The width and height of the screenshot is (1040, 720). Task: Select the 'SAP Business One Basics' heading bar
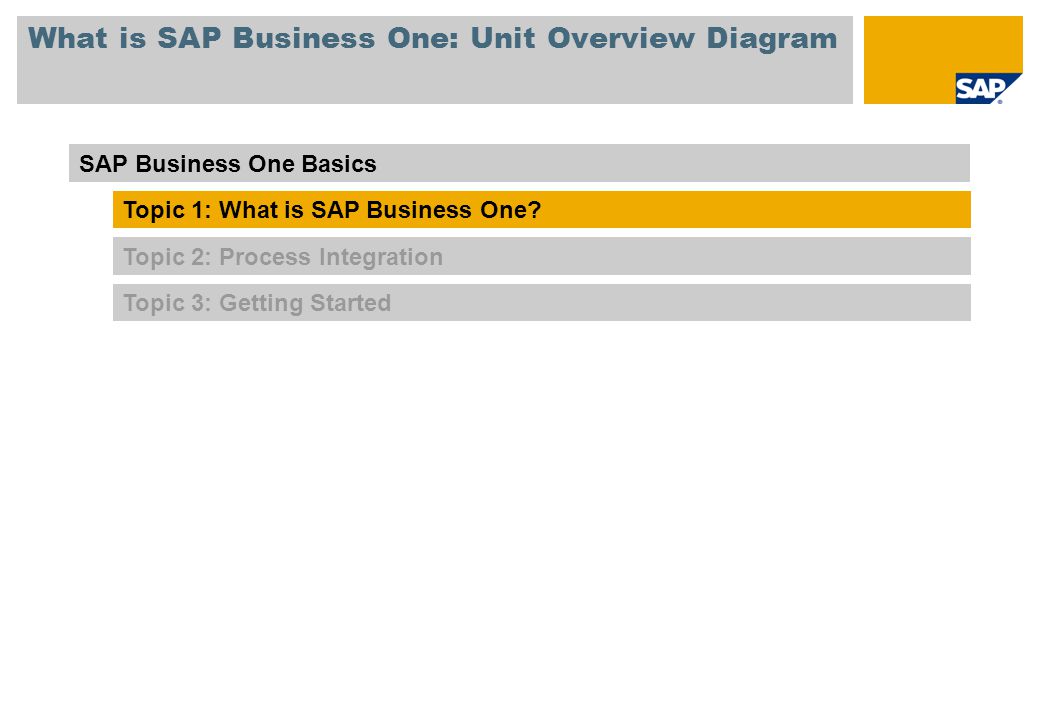[519, 163]
